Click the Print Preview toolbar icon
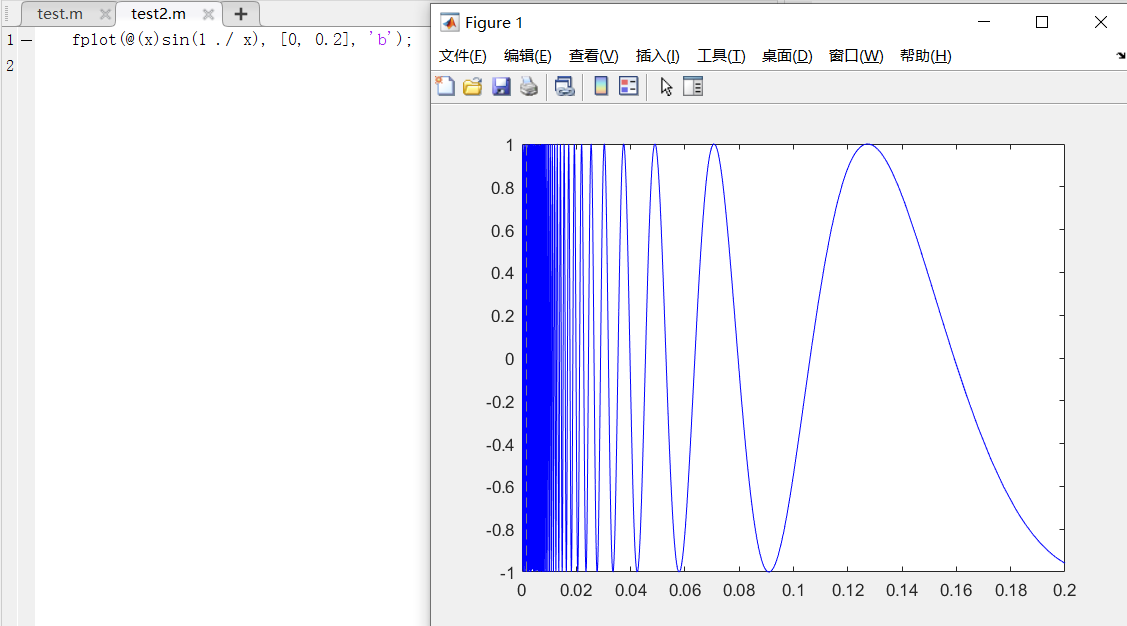1127x626 pixels. pos(565,87)
